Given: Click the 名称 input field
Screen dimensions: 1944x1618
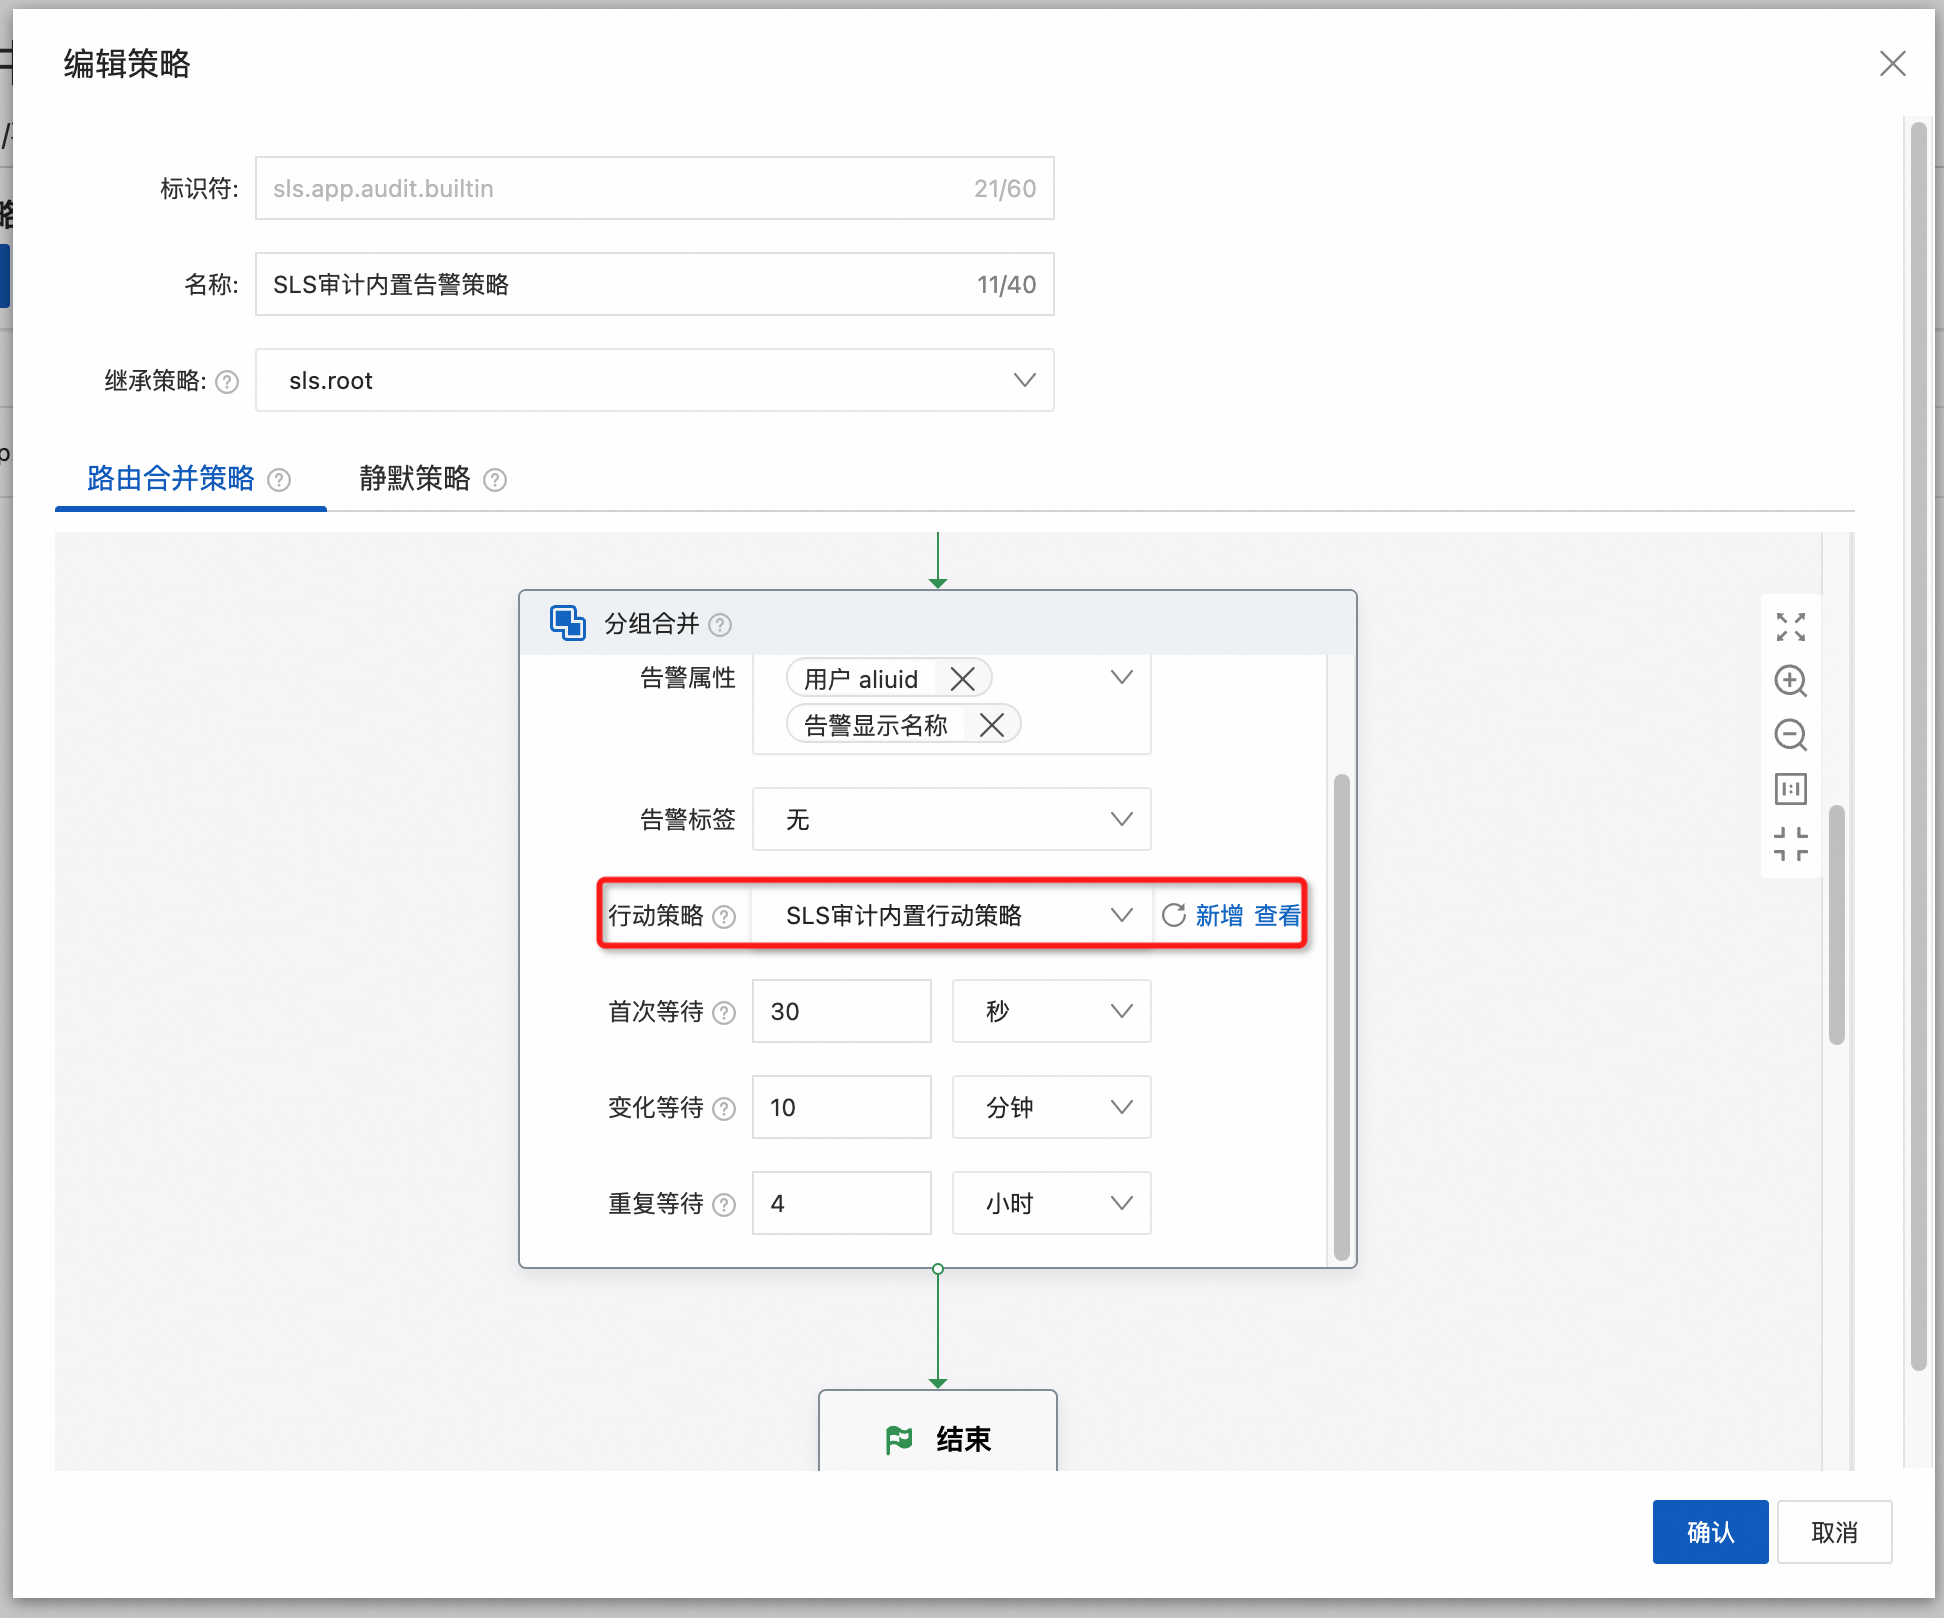Looking at the screenshot, I should (x=655, y=284).
